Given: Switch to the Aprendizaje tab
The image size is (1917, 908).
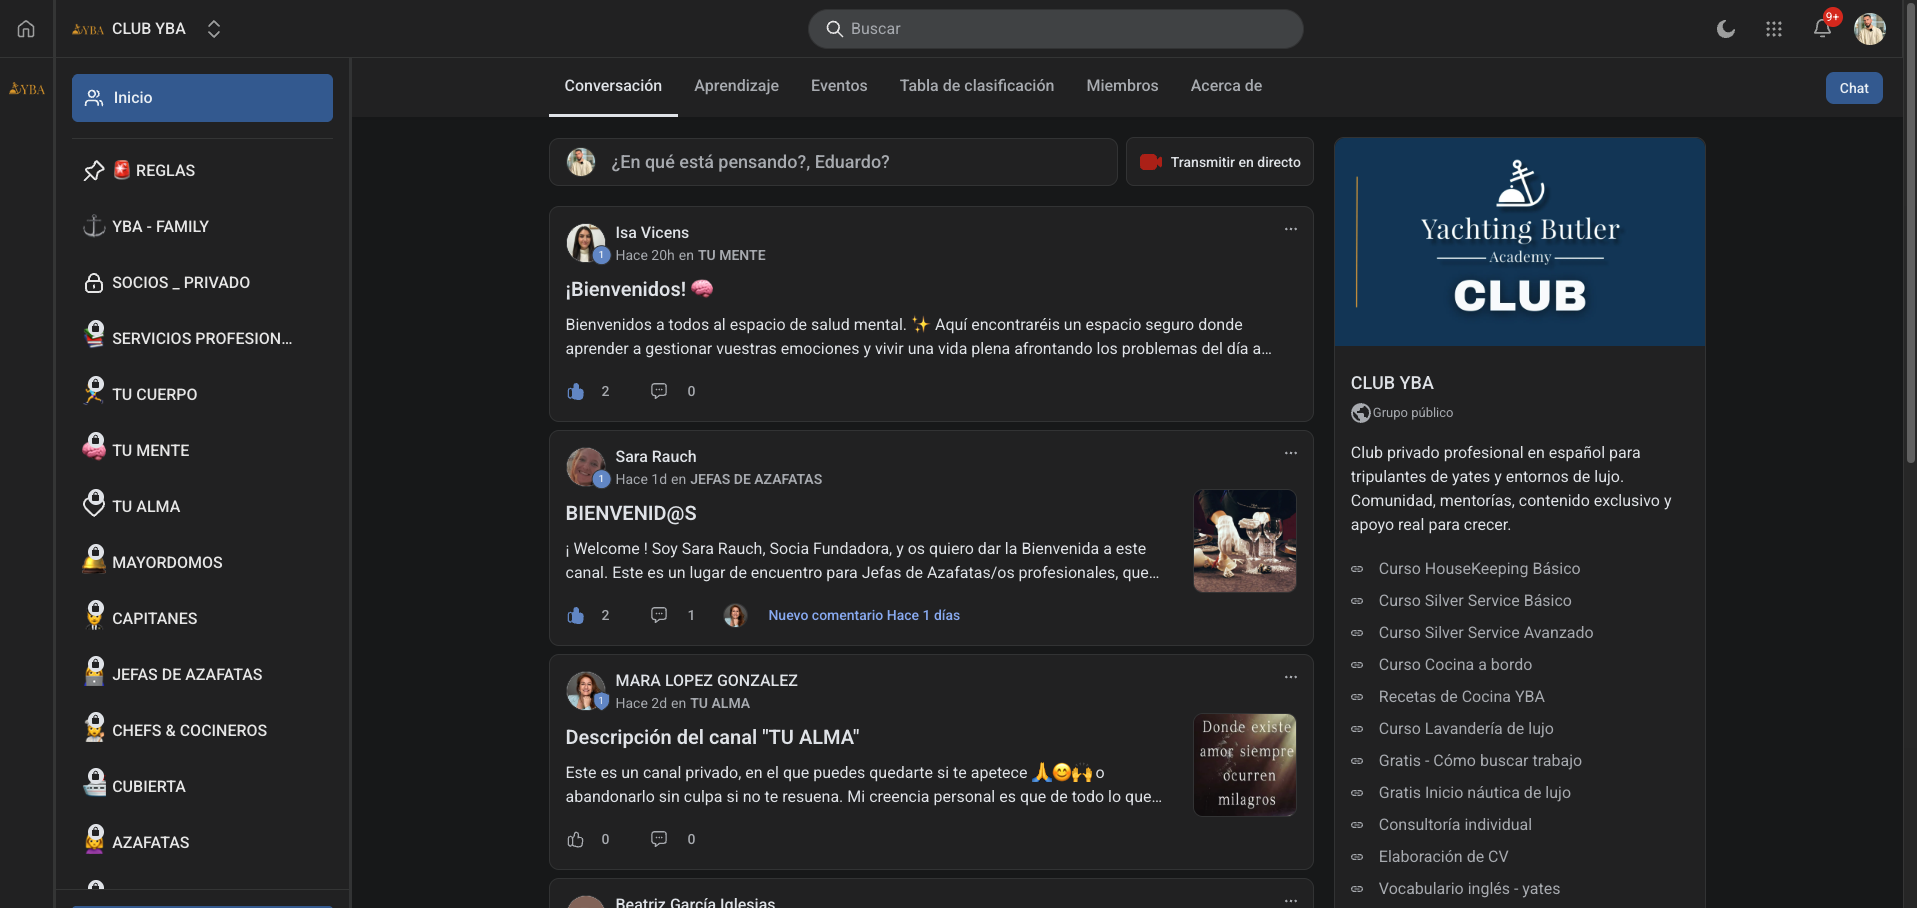Looking at the screenshot, I should (736, 86).
